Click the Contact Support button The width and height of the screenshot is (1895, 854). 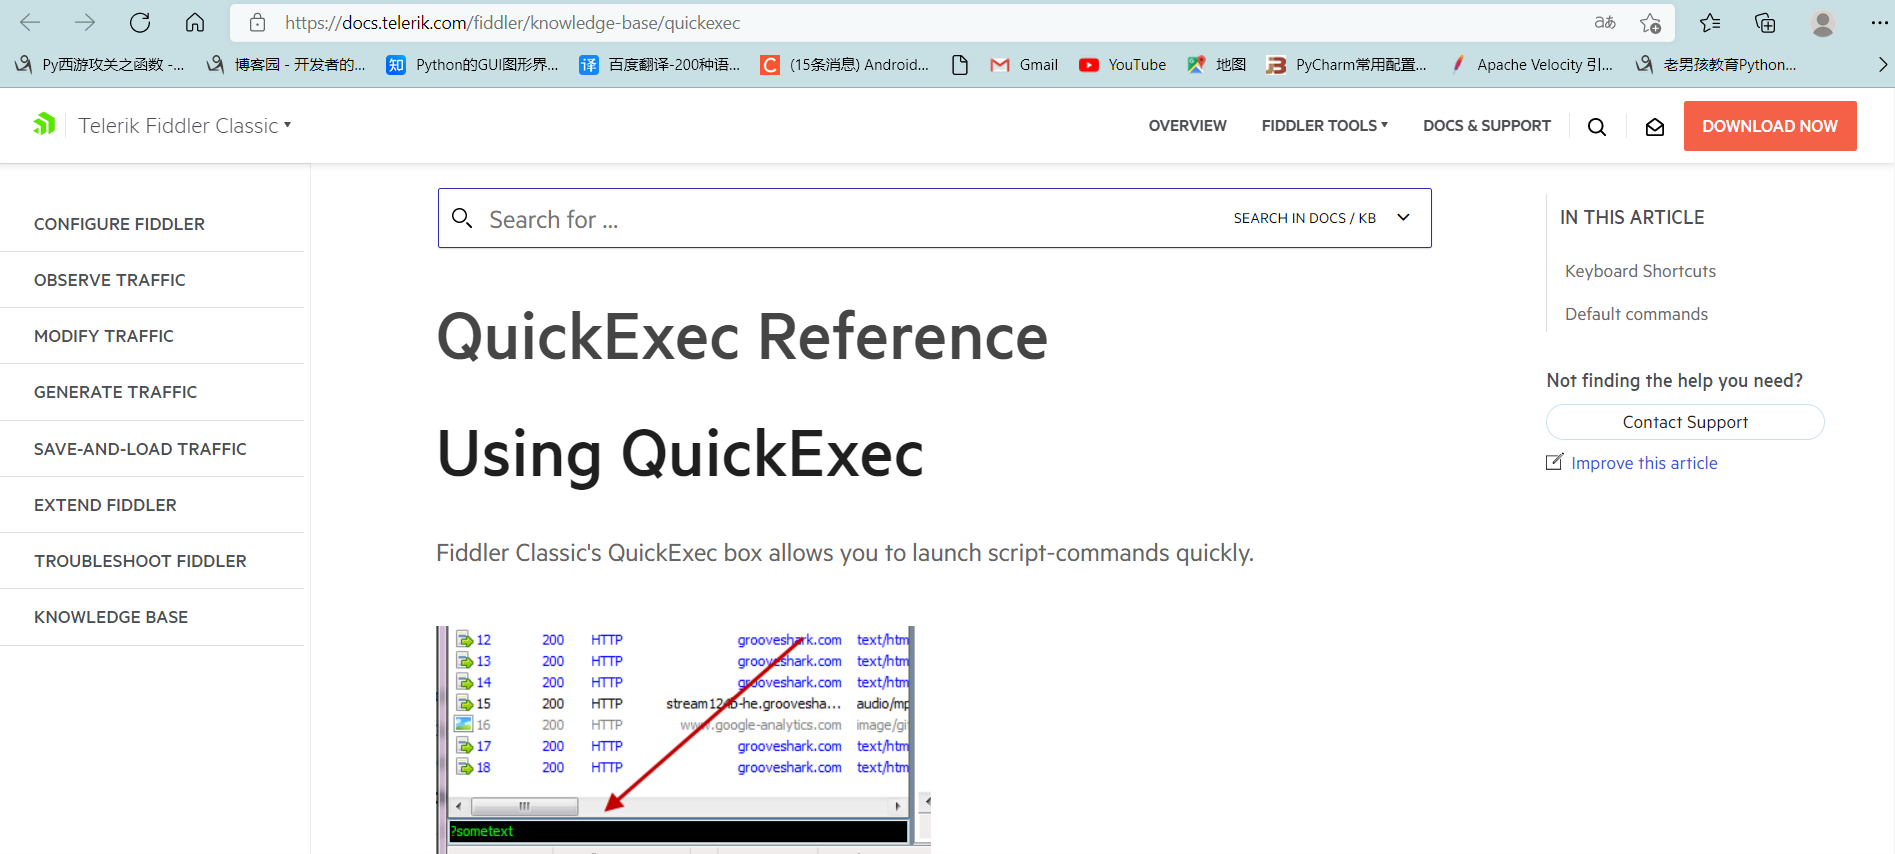1685,422
